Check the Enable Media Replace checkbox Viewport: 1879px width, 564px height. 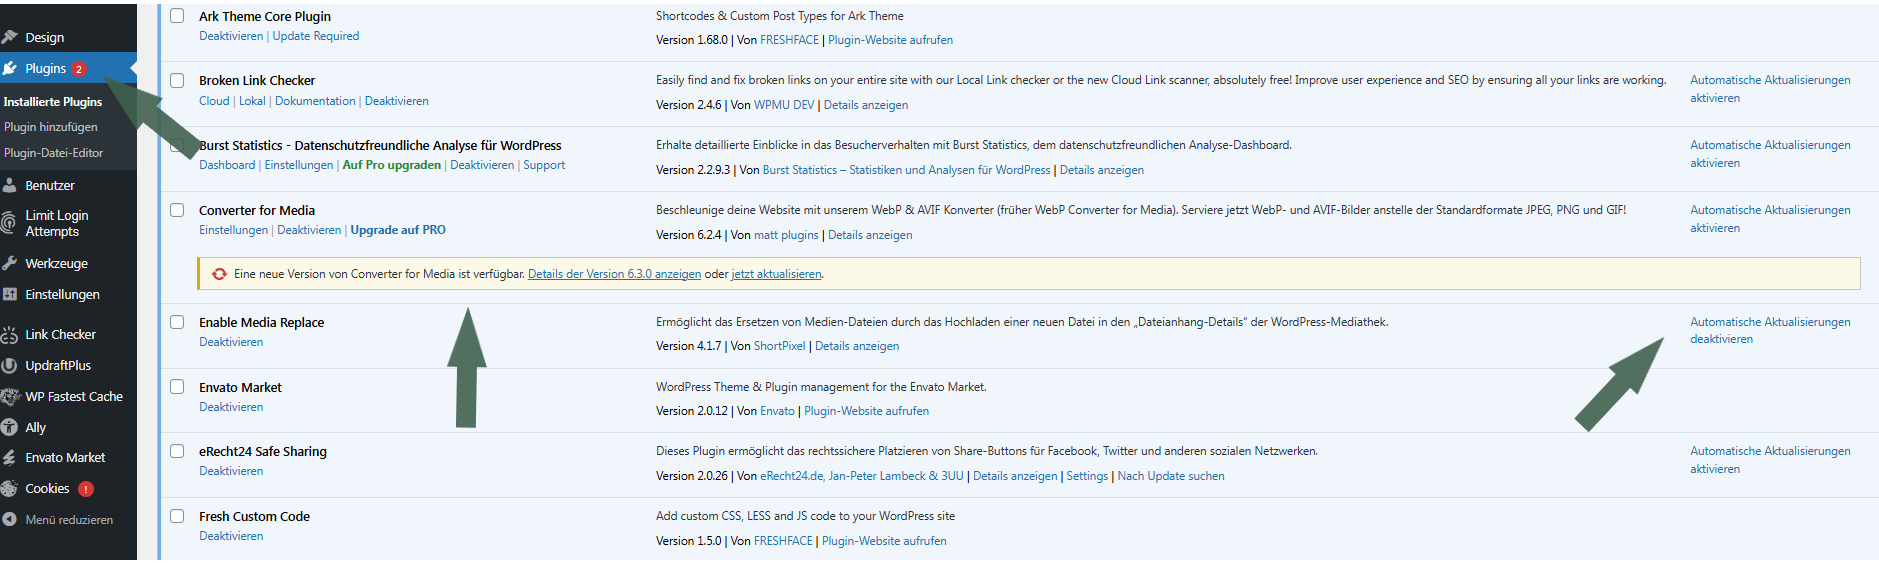177,322
